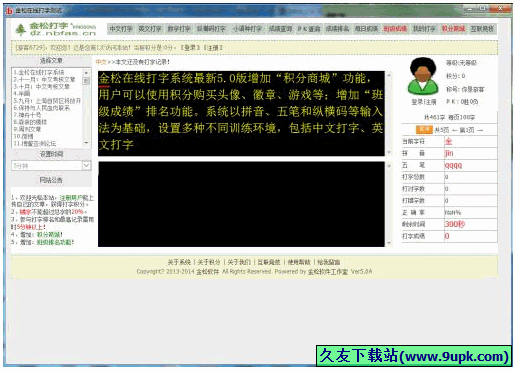This screenshot has height=370, width=515.
Task: Open 关于积分 footer link
Action: [209, 262]
